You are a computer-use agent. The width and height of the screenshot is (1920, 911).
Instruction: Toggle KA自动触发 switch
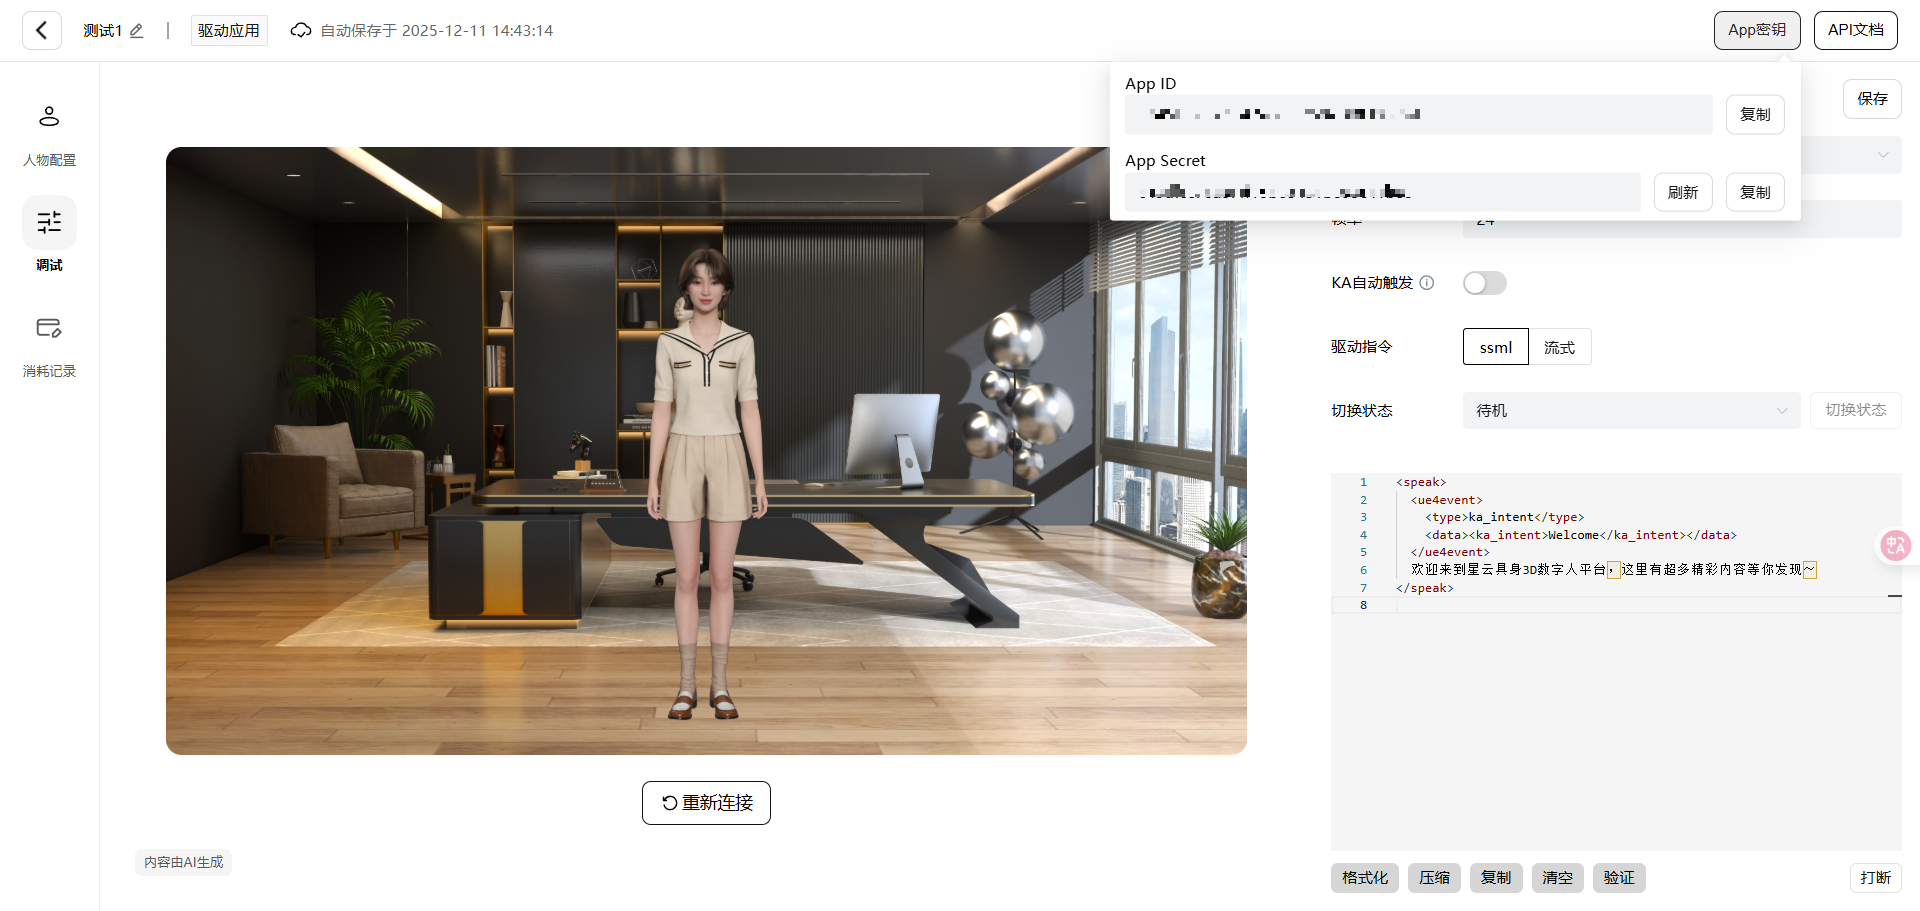1485,283
